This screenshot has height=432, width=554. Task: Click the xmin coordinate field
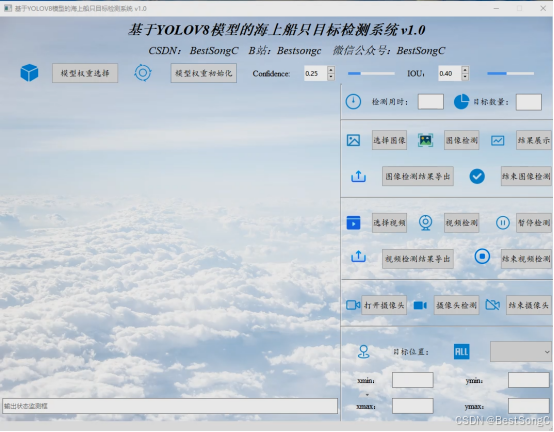click(413, 380)
